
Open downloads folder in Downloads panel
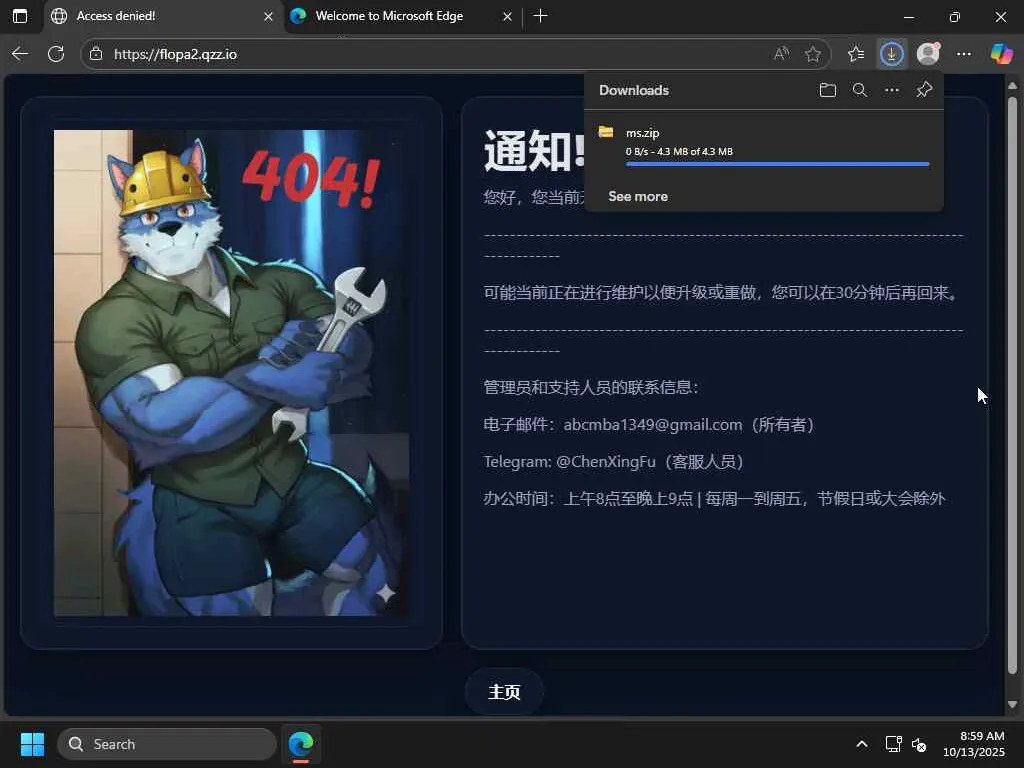[827, 90]
